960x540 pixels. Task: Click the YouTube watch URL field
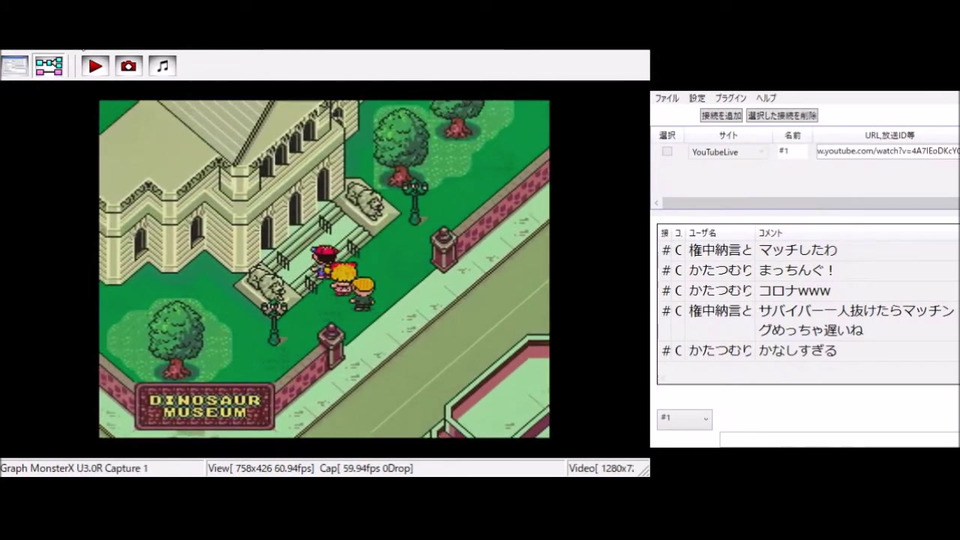point(888,151)
